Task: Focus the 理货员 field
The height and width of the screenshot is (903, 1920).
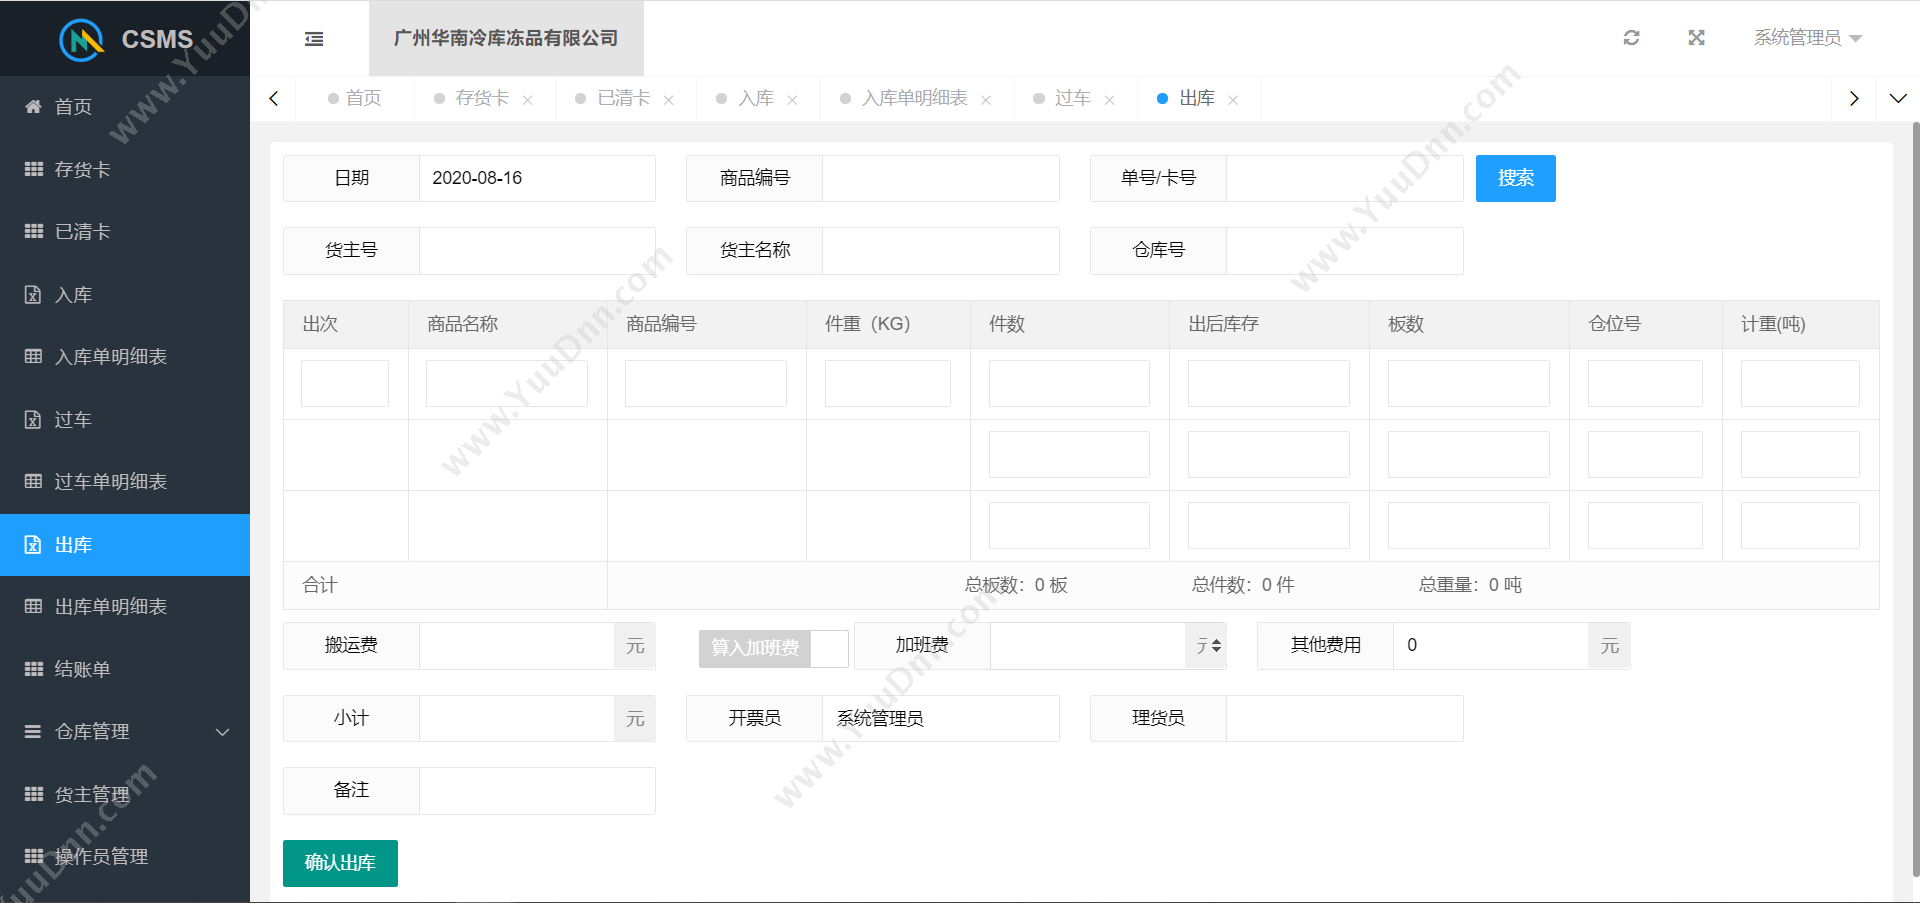Action: (x=1344, y=718)
